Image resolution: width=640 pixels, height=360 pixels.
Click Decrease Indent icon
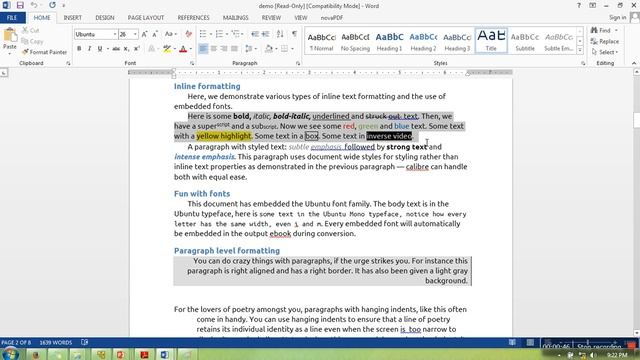[255, 34]
